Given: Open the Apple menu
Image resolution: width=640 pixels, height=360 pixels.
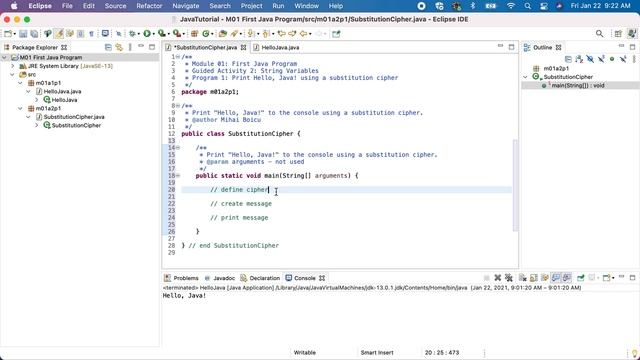Looking at the screenshot, I should coord(14,6).
